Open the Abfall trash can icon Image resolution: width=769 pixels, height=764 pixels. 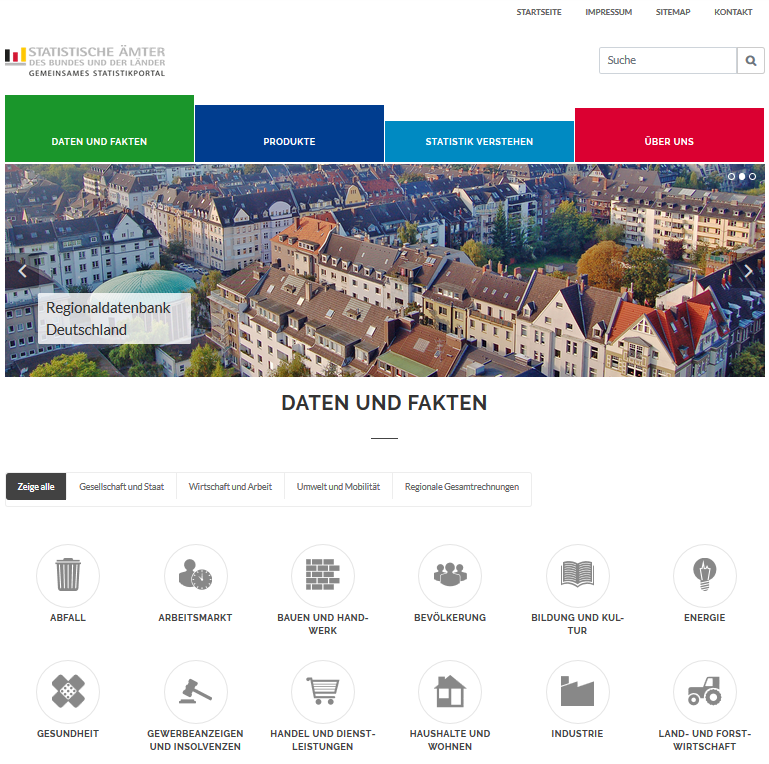pyautogui.click(x=68, y=576)
